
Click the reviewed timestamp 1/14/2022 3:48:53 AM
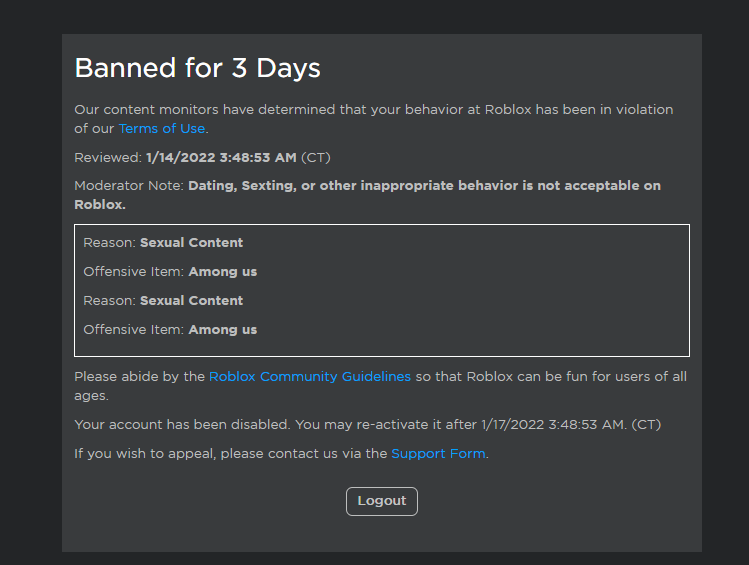tap(221, 158)
